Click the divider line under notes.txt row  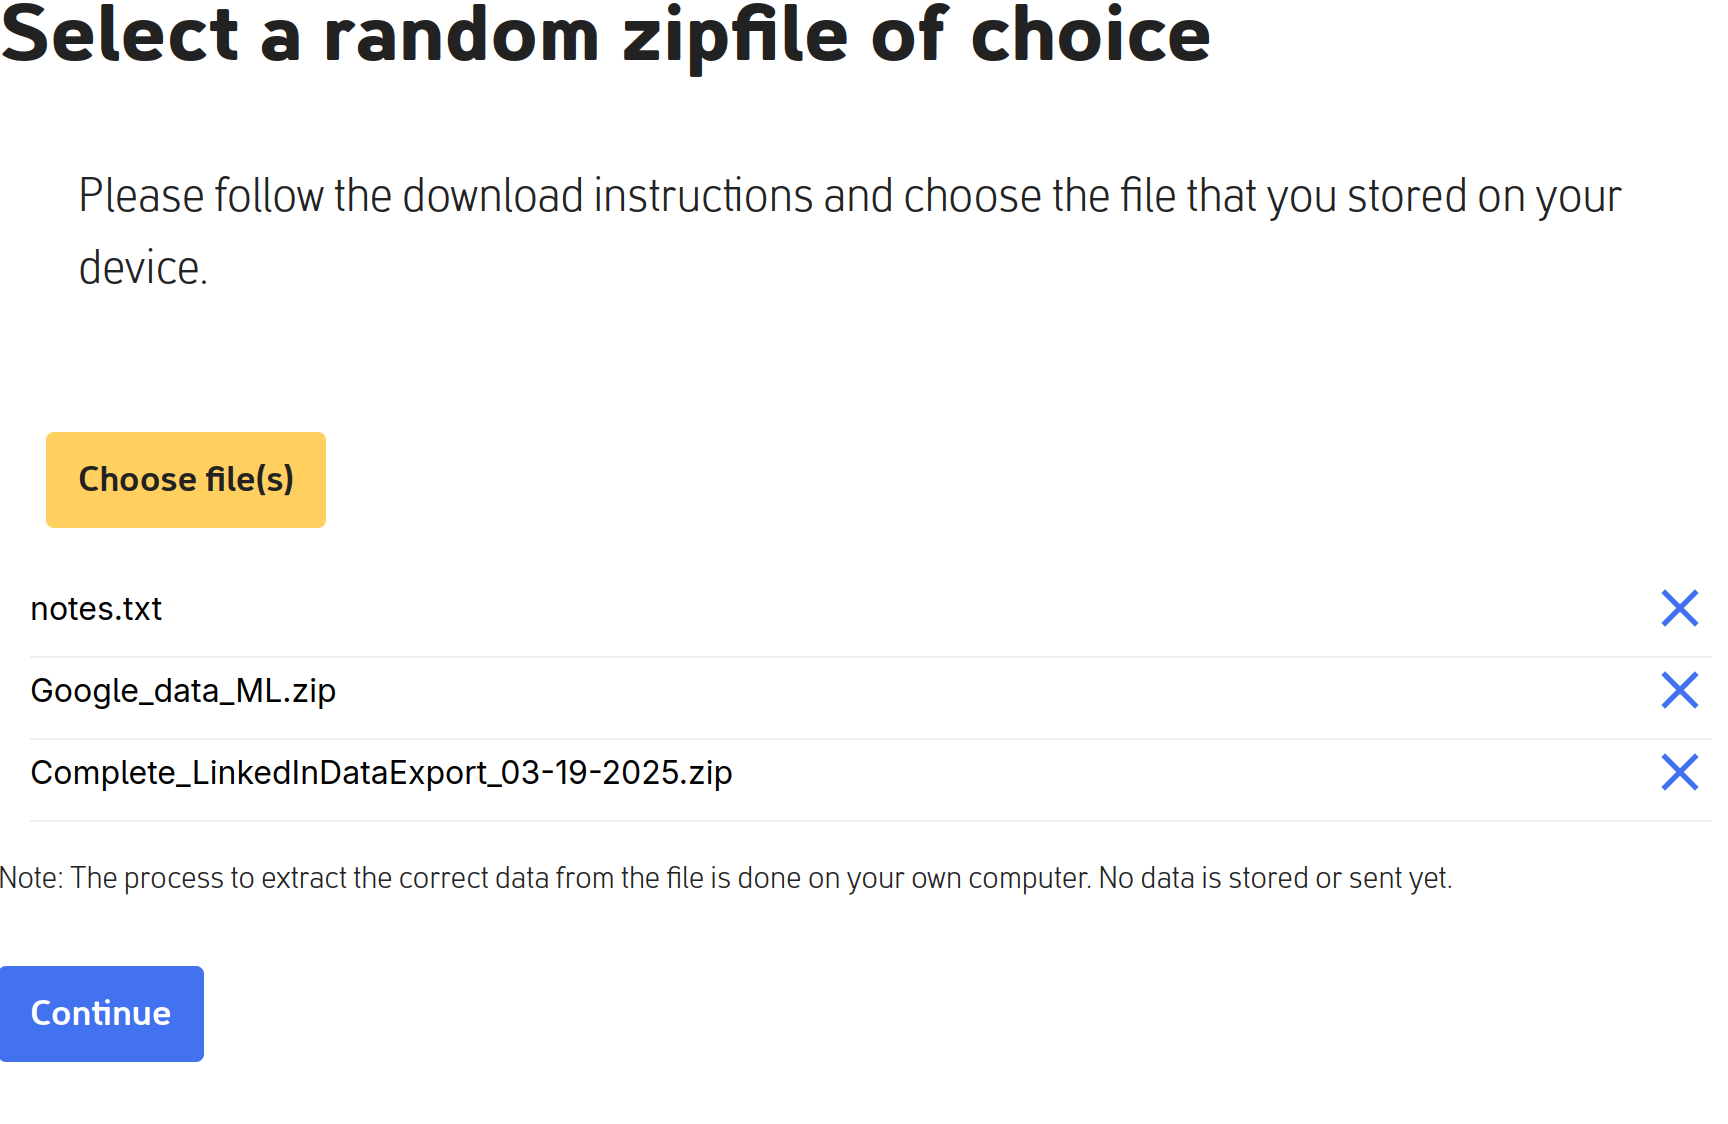point(870,657)
